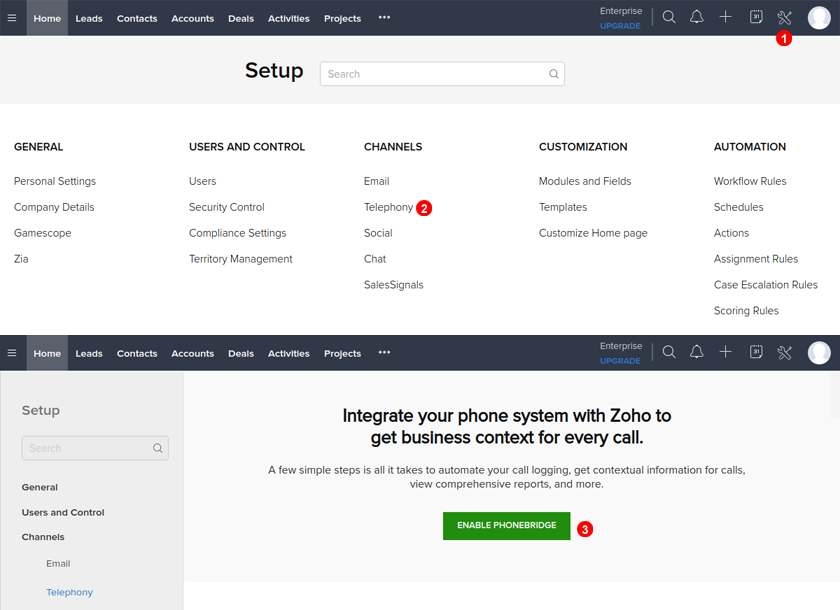The image size is (840, 610).
Task: Expand more modules ellipsis in top navbar
Action: 384,18
